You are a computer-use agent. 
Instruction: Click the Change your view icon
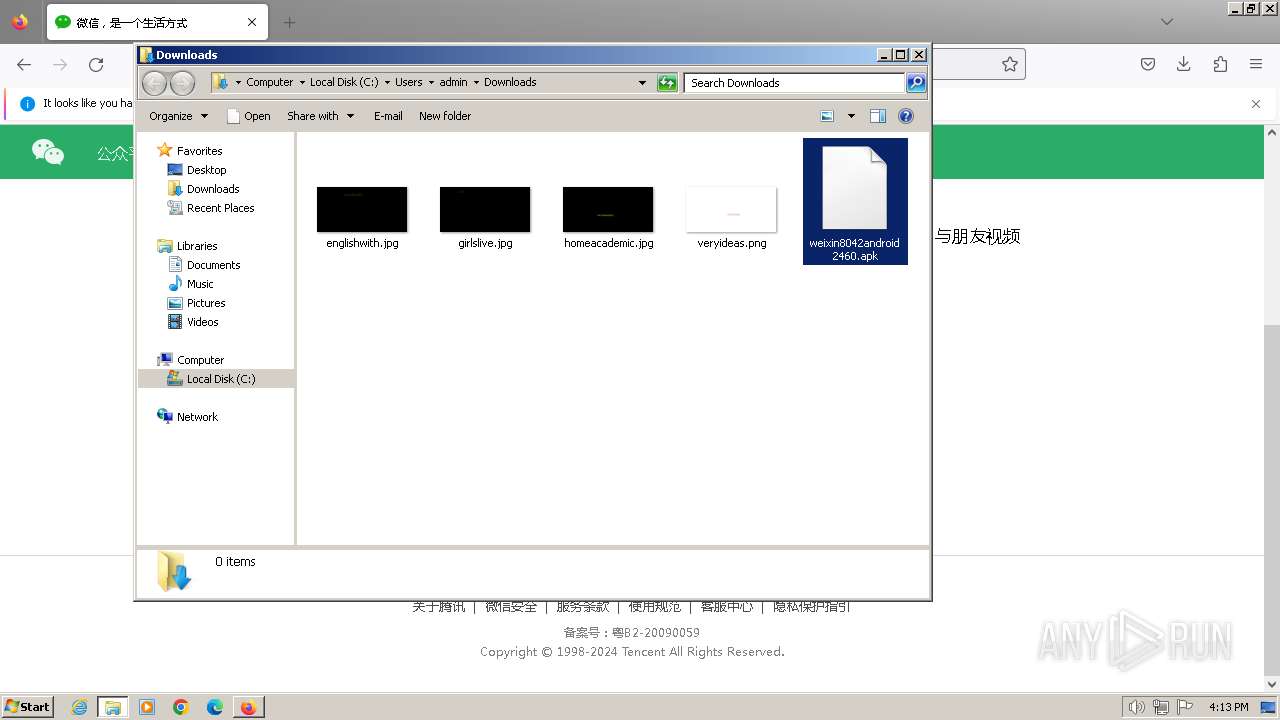[827, 116]
